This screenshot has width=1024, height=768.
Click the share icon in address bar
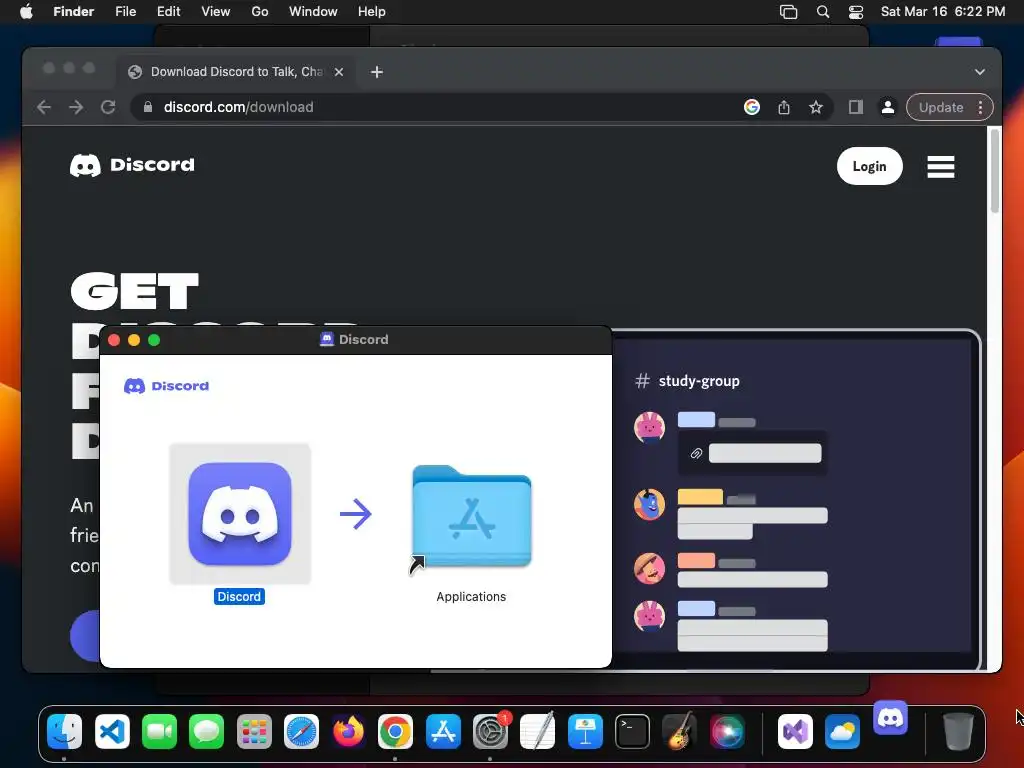(784, 107)
